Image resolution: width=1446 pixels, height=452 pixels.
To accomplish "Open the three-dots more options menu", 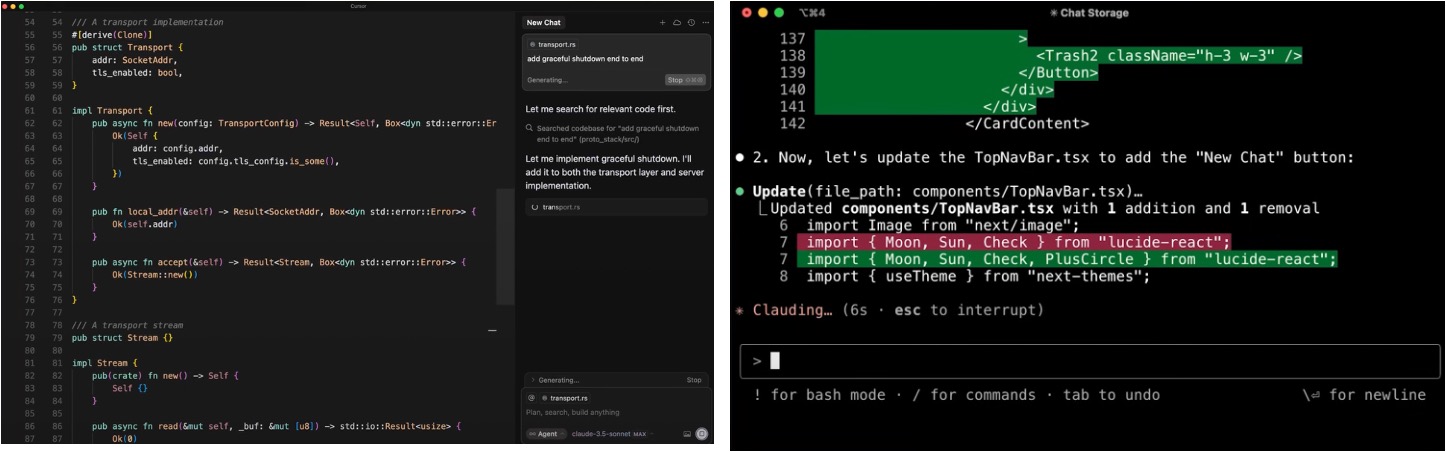I will coord(704,22).
